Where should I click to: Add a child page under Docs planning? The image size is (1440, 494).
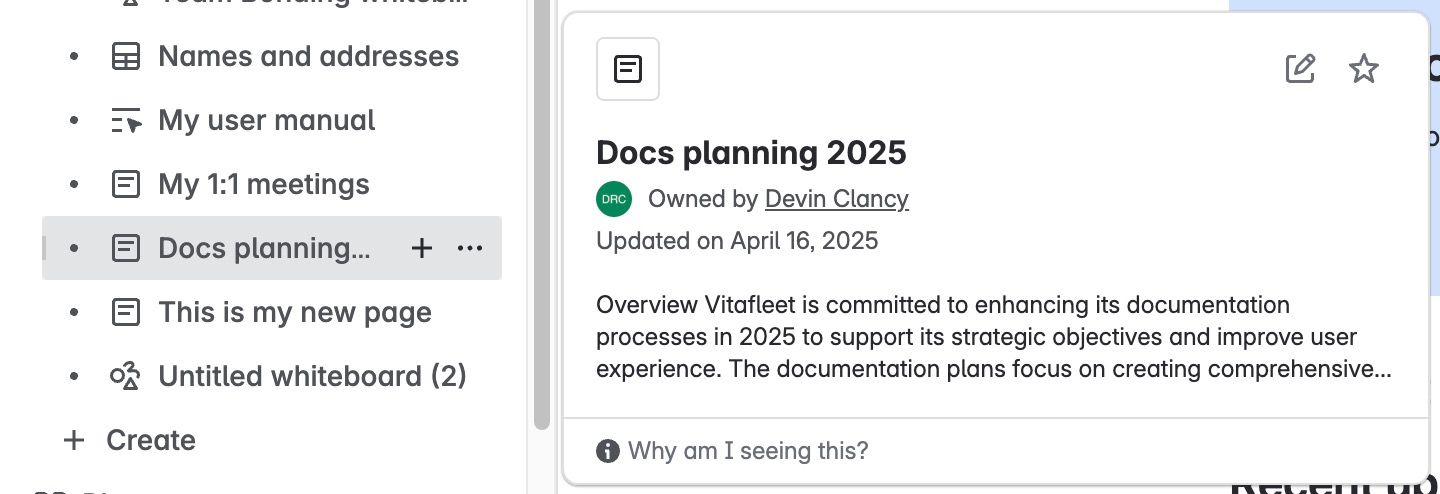(x=422, y=249)
